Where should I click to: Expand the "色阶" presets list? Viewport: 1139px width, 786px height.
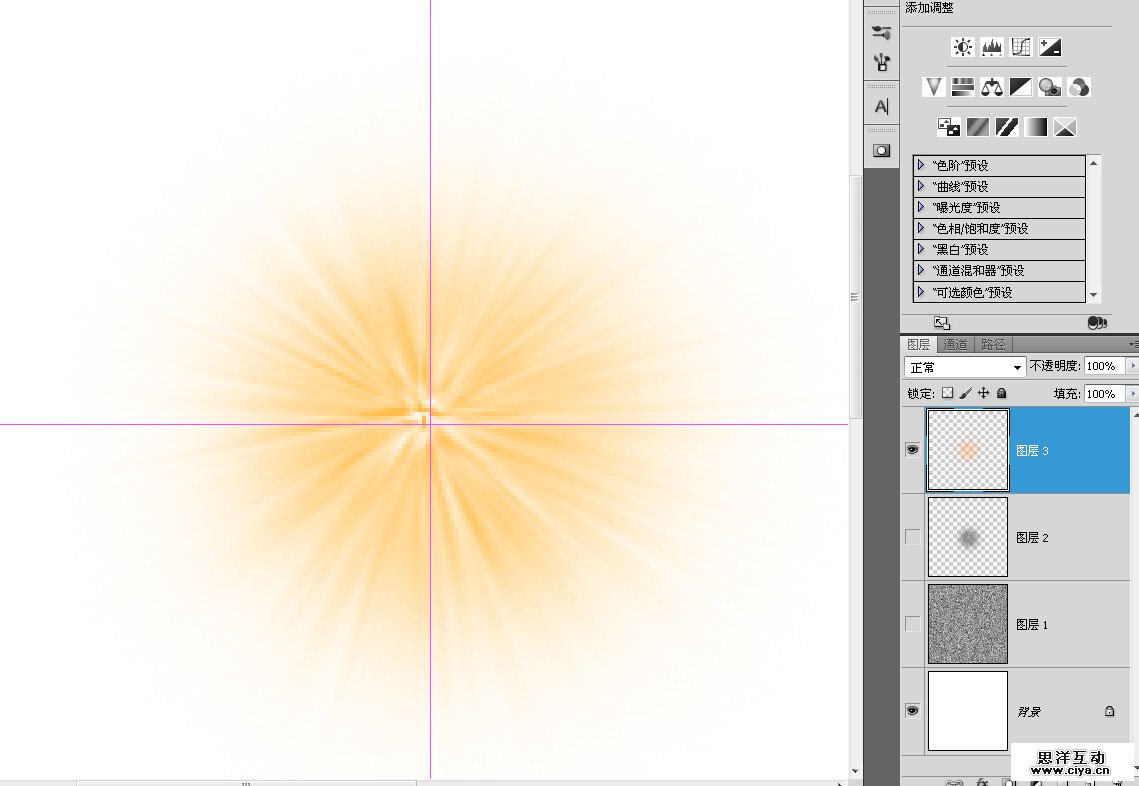[x=921, y=165]
